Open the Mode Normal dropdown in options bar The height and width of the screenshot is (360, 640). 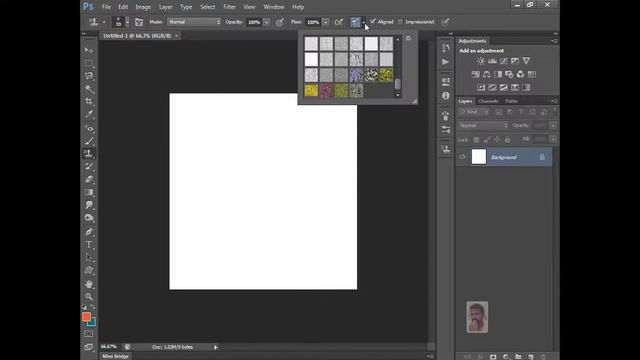click(194, 22)
